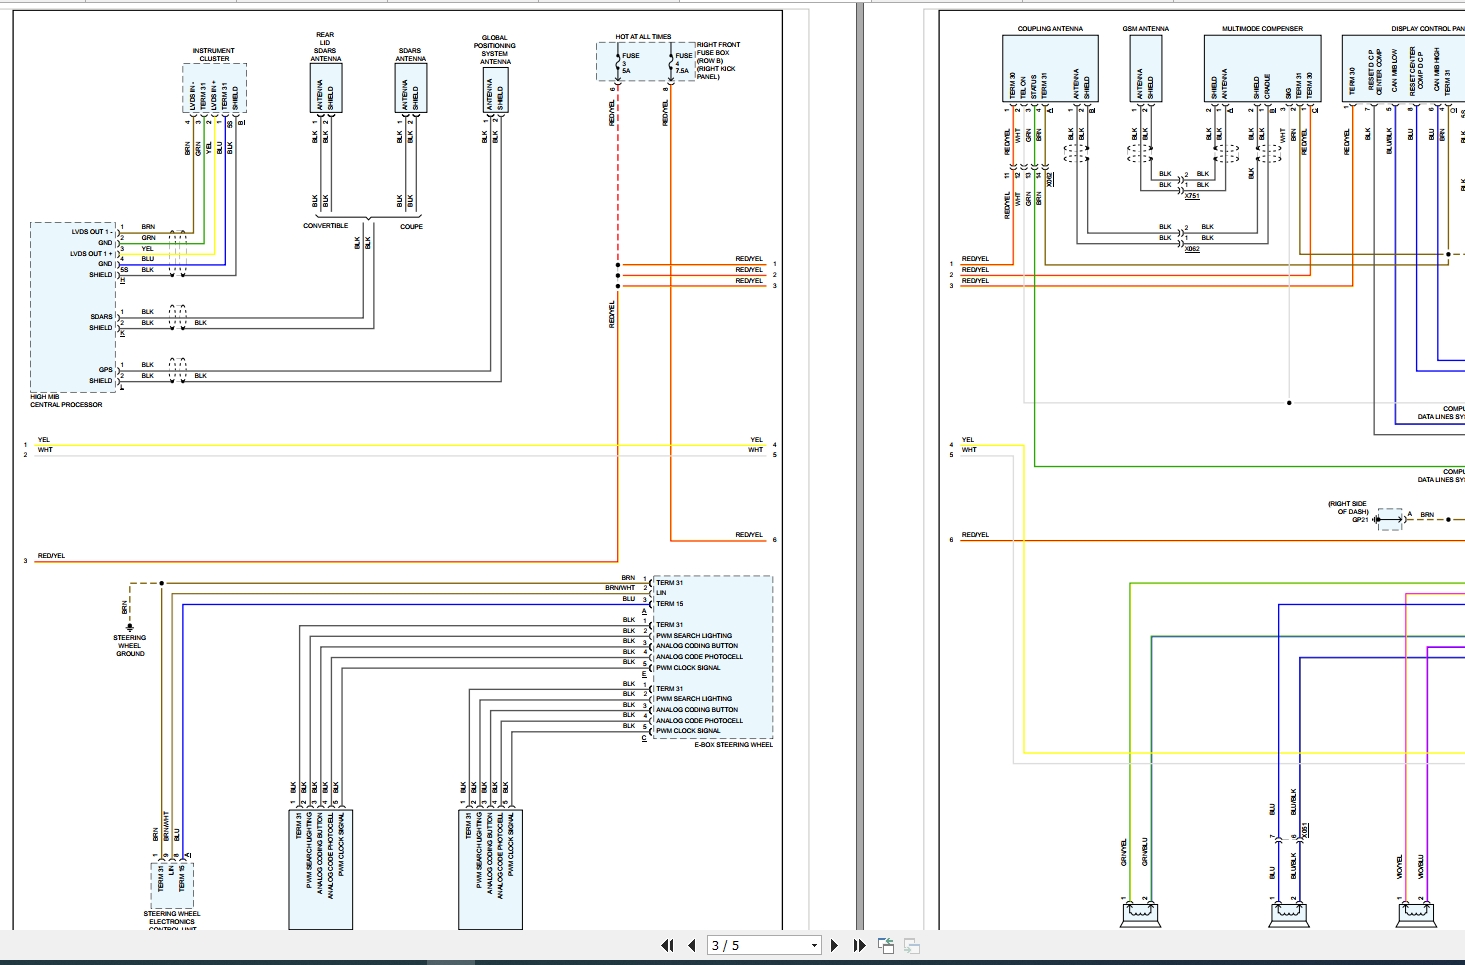The image size is (1465, 965).
Task: Click the 'RIGHT FRONT FUSE BOX' label
Action: 718,49
